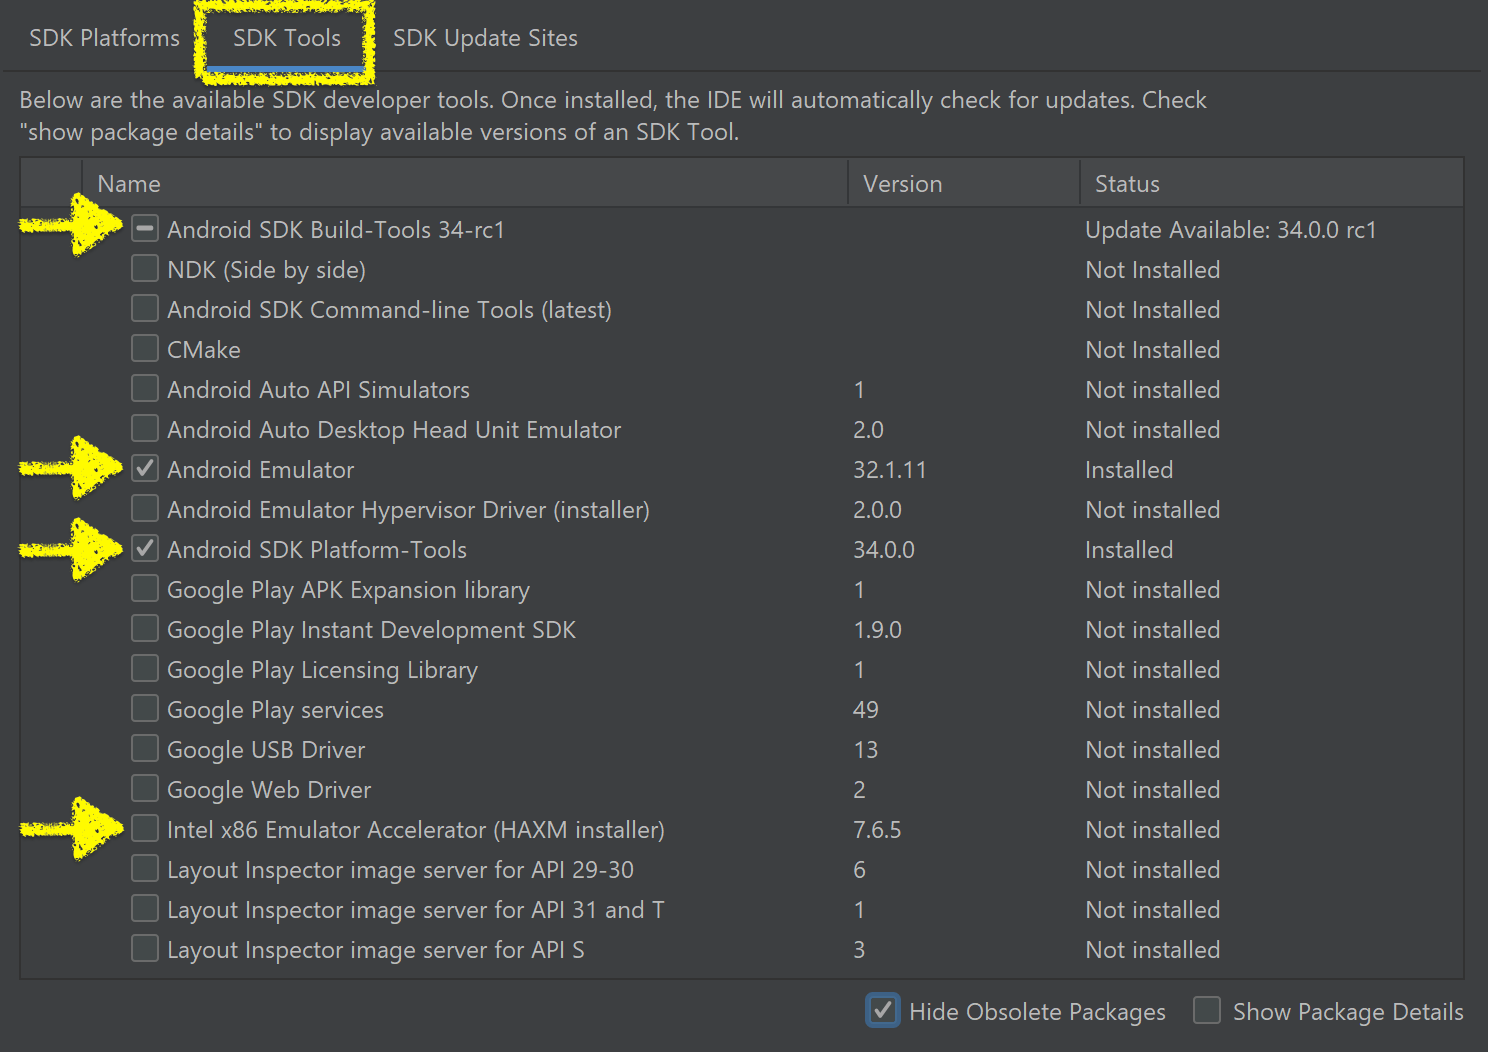Uncheck the Android Emulator checkbox

(145, 469)
